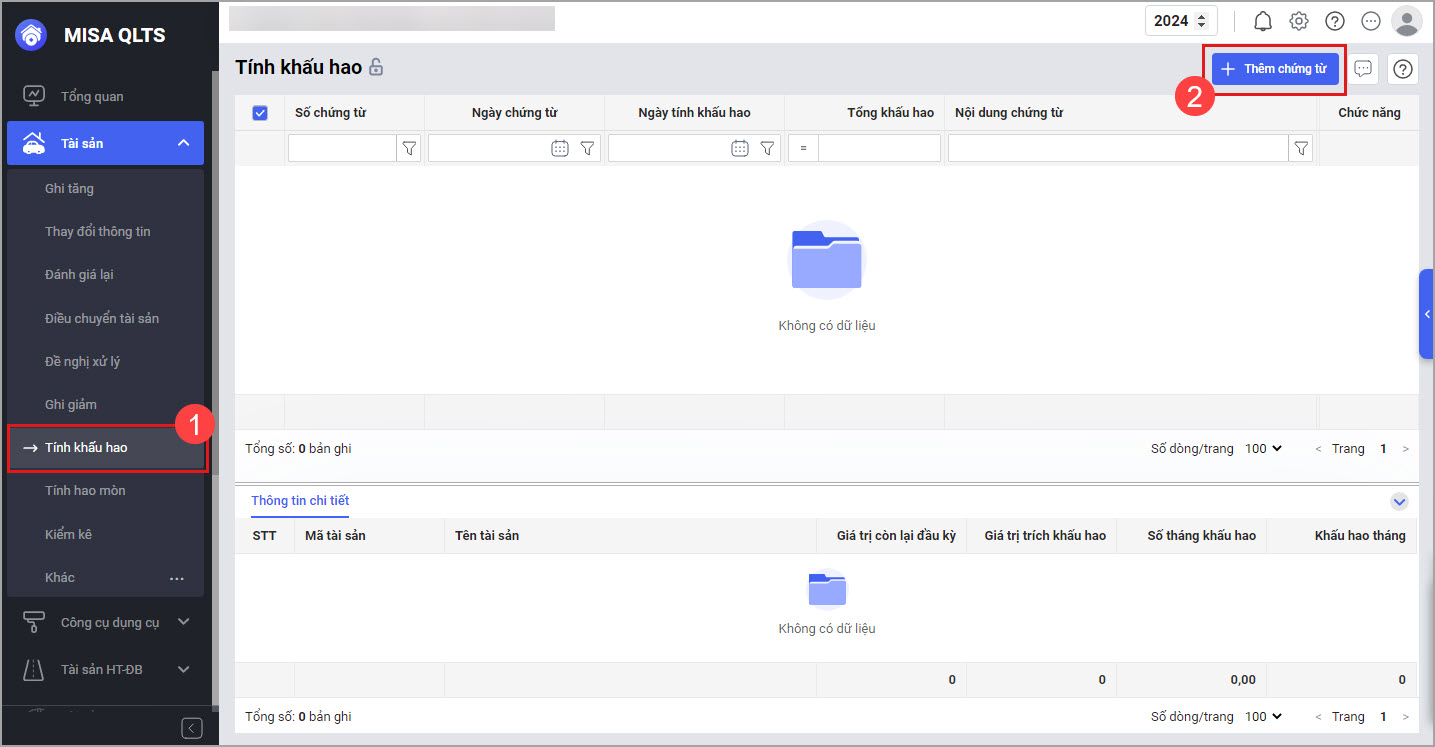Viewport: 1435px width, 747px height.
Task: Expand the Công cụ dụng cụ menu group
Action: 184,622
